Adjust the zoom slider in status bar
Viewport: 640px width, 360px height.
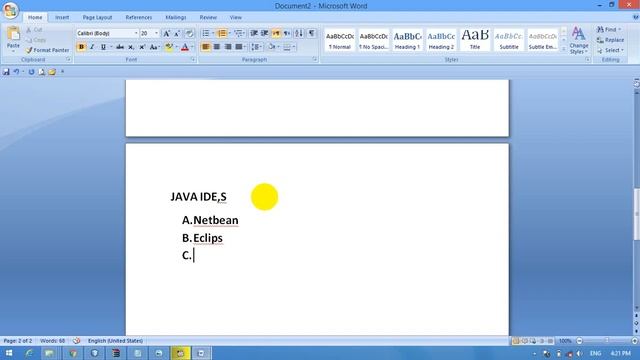coord(607,341)
